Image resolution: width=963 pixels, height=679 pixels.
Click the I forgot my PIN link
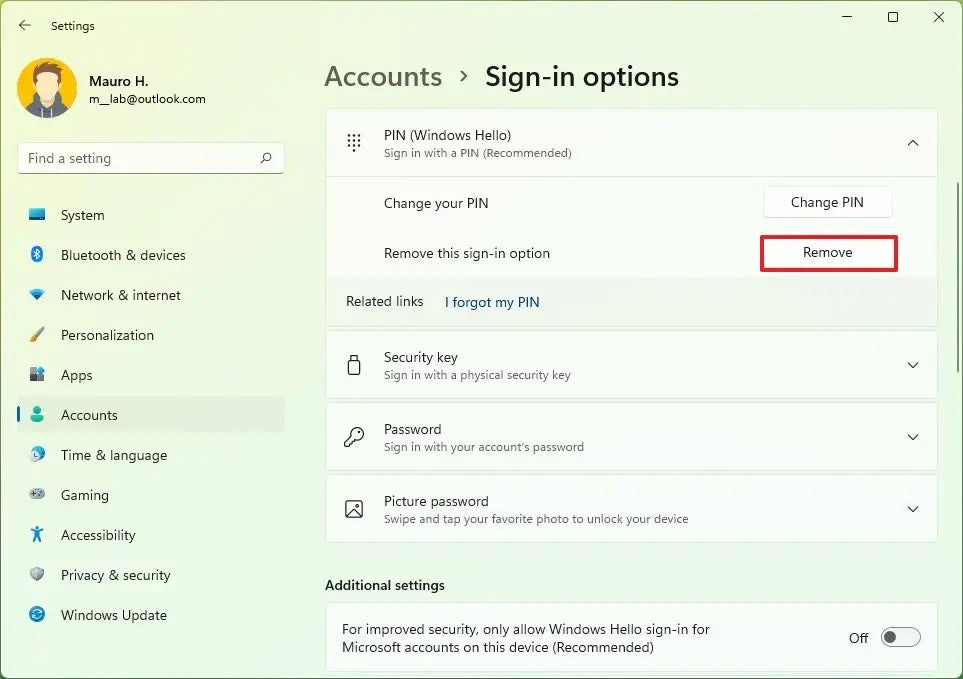491,301
